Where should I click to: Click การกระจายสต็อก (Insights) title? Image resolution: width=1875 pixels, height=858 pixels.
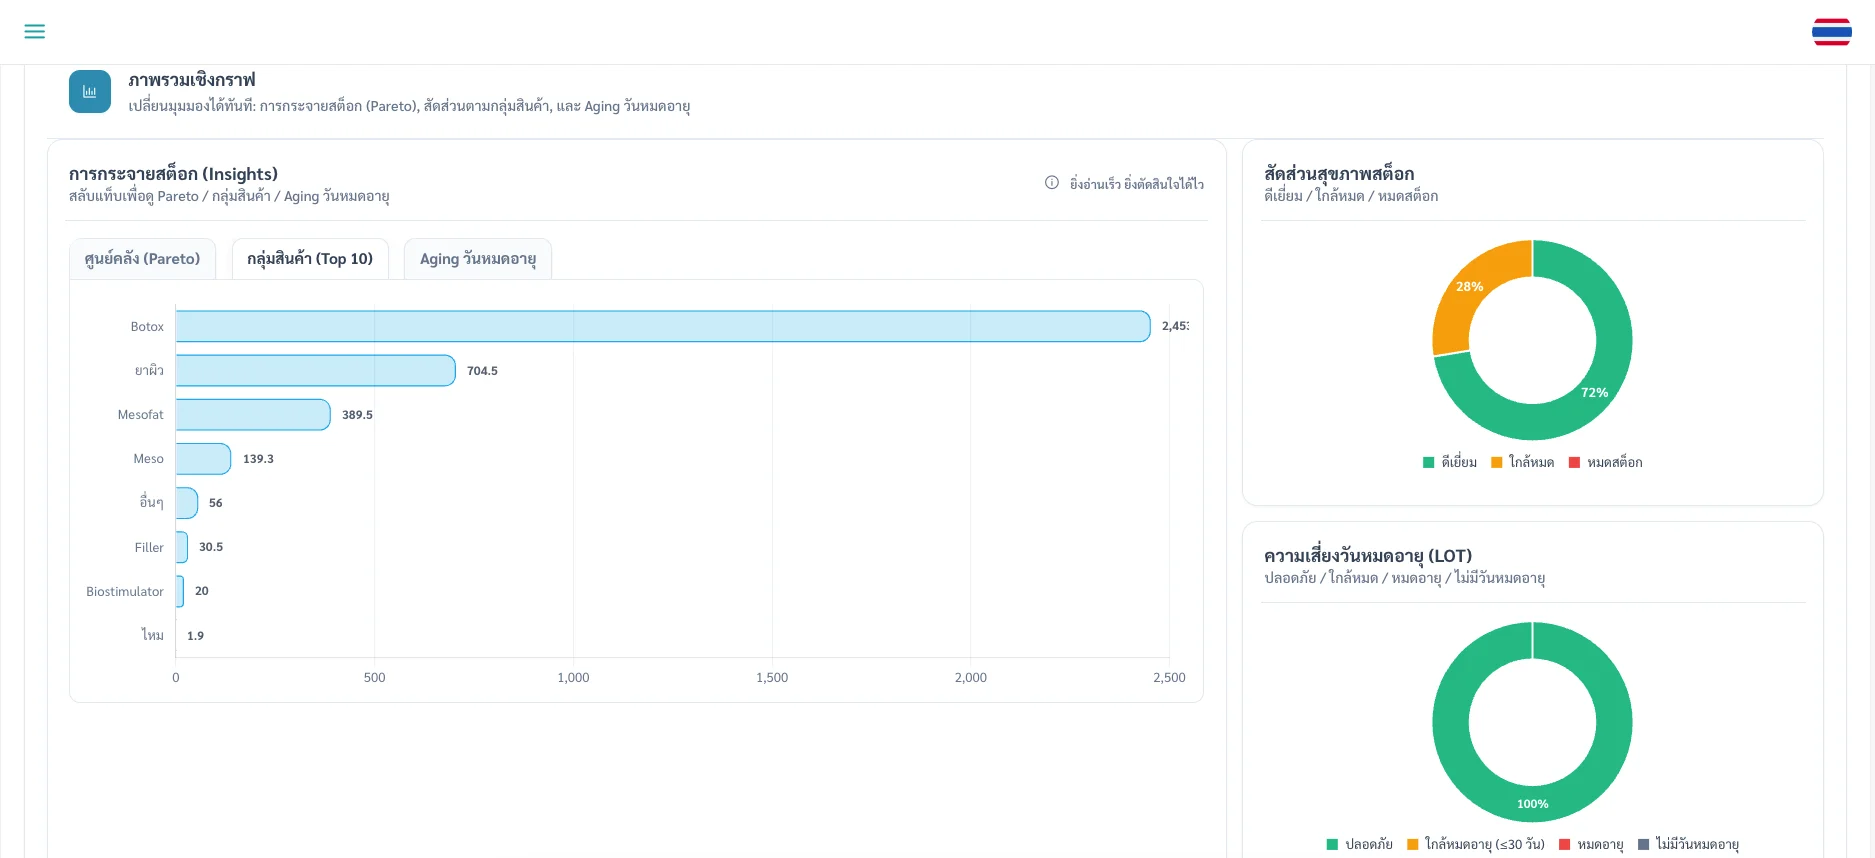pos(173,174)
